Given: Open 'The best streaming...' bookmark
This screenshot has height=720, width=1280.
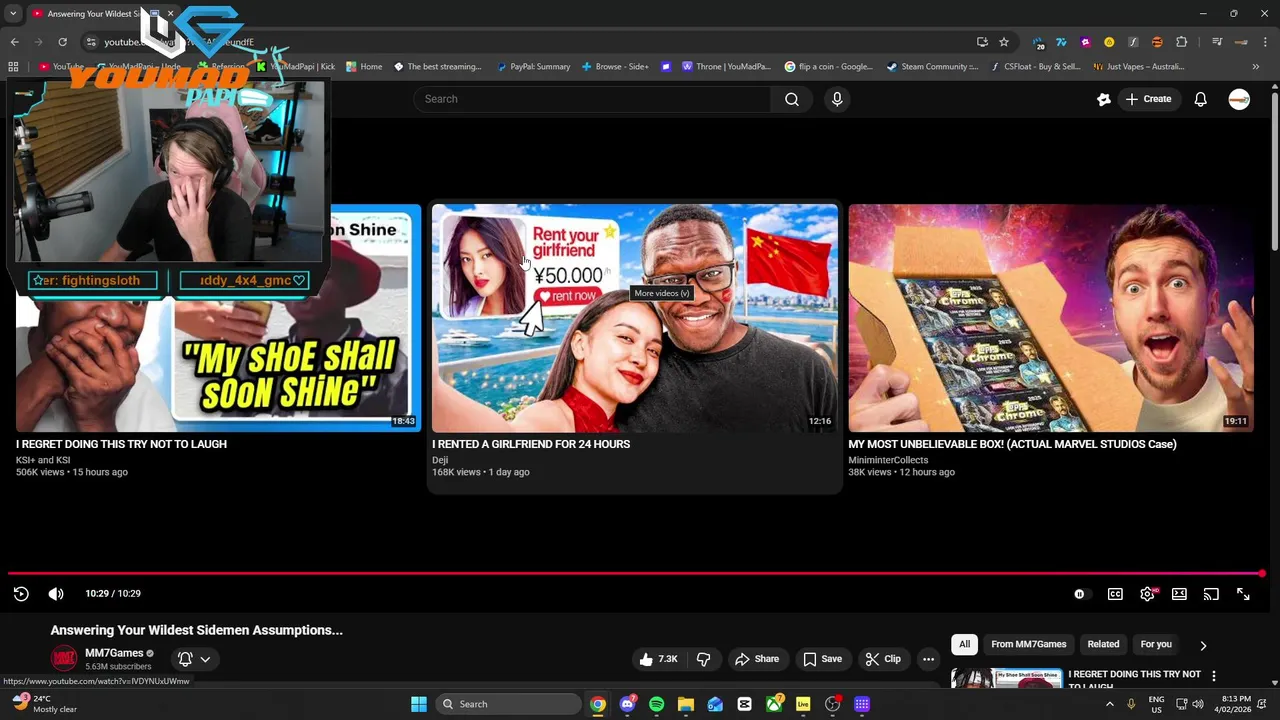Looking at the screenshot, I should (438, 67).
